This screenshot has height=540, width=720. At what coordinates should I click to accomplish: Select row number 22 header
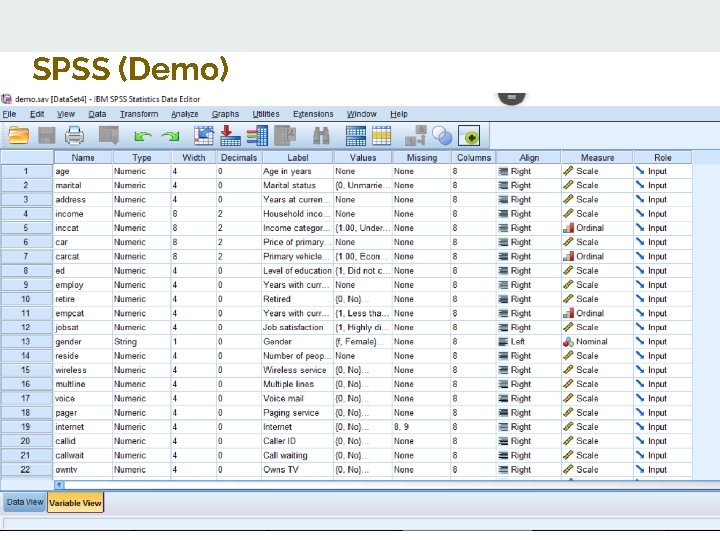(x=26, y=469)
